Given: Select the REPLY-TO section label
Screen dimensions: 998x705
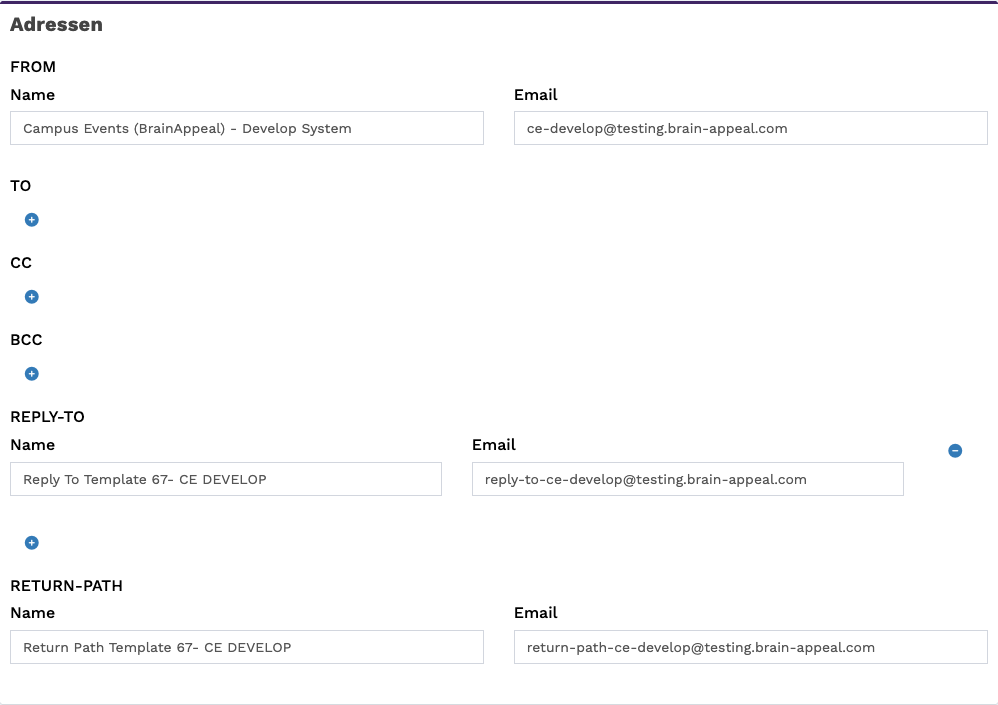Looking at the screenshot, I should click(x=48, y=417).
